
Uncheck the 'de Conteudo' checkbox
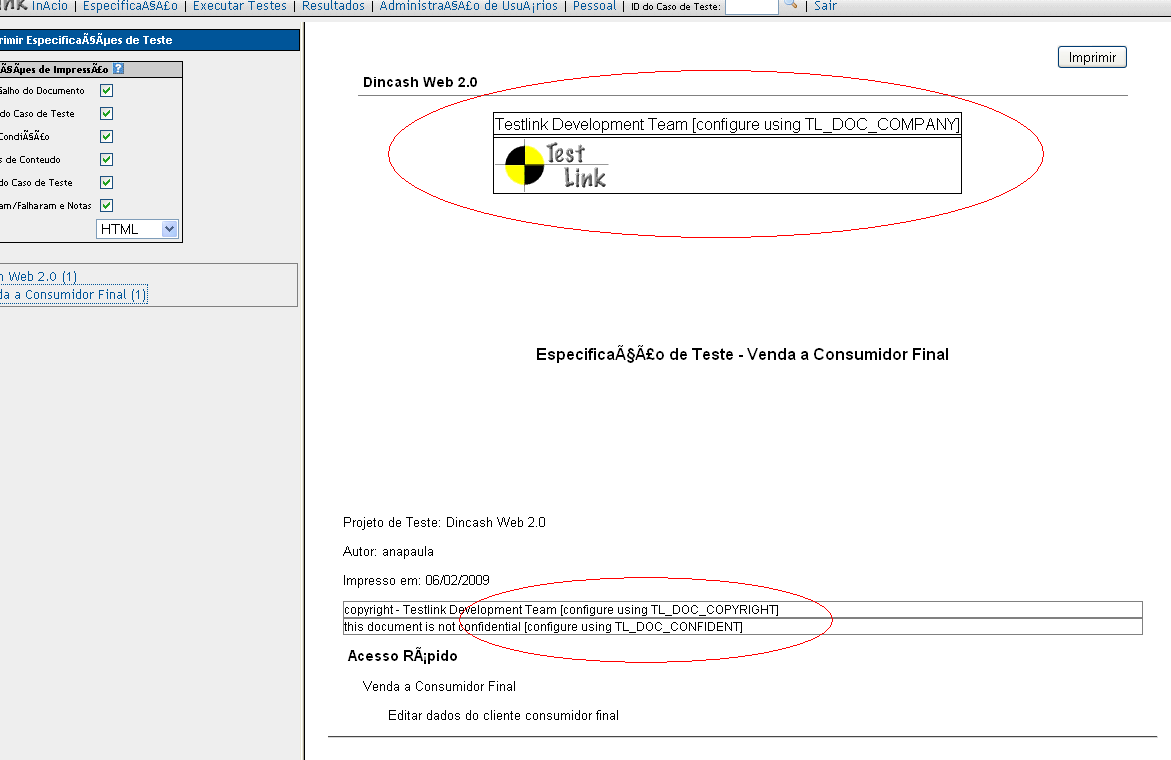pyautogui.click(x=106, y=159)
